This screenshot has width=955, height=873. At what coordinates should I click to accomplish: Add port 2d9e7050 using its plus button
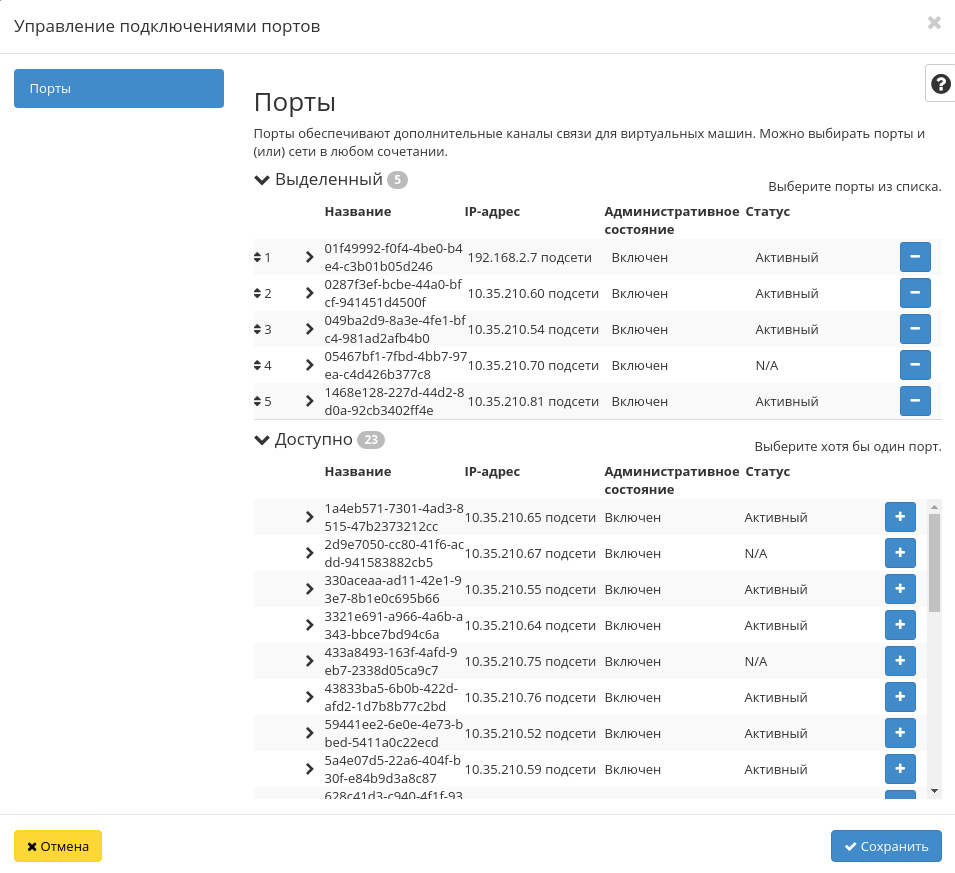tap(899, 553)
